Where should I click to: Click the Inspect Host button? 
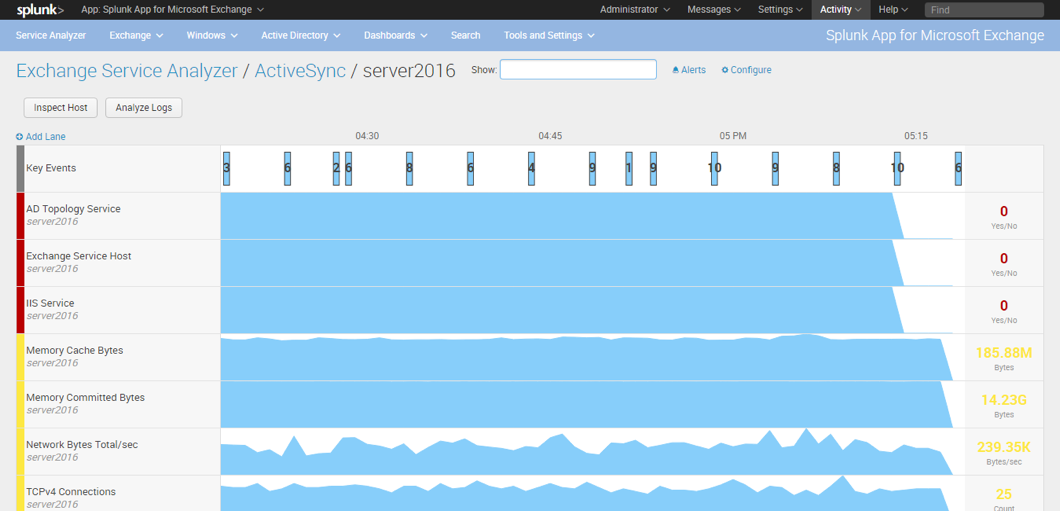tap(61, 107)
